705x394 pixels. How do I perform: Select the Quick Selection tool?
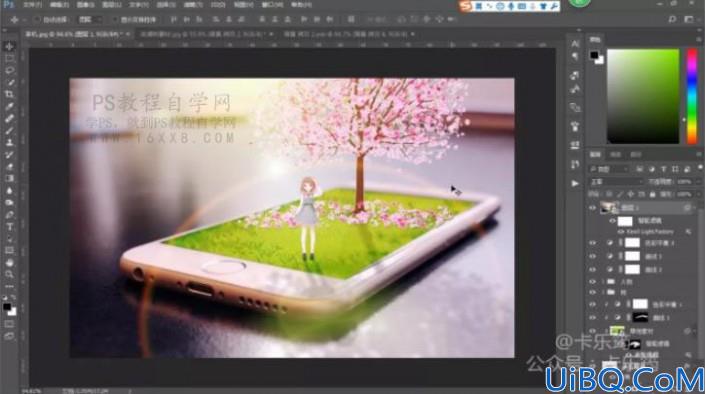(9, 83)
